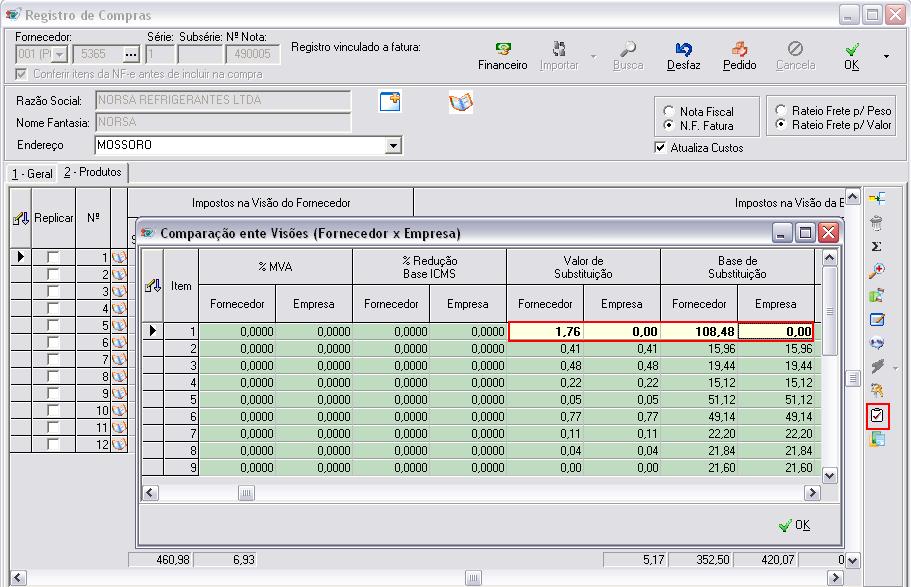
Task: Switch to the 1 - Geral tab
Action: (x=32, y=174)
